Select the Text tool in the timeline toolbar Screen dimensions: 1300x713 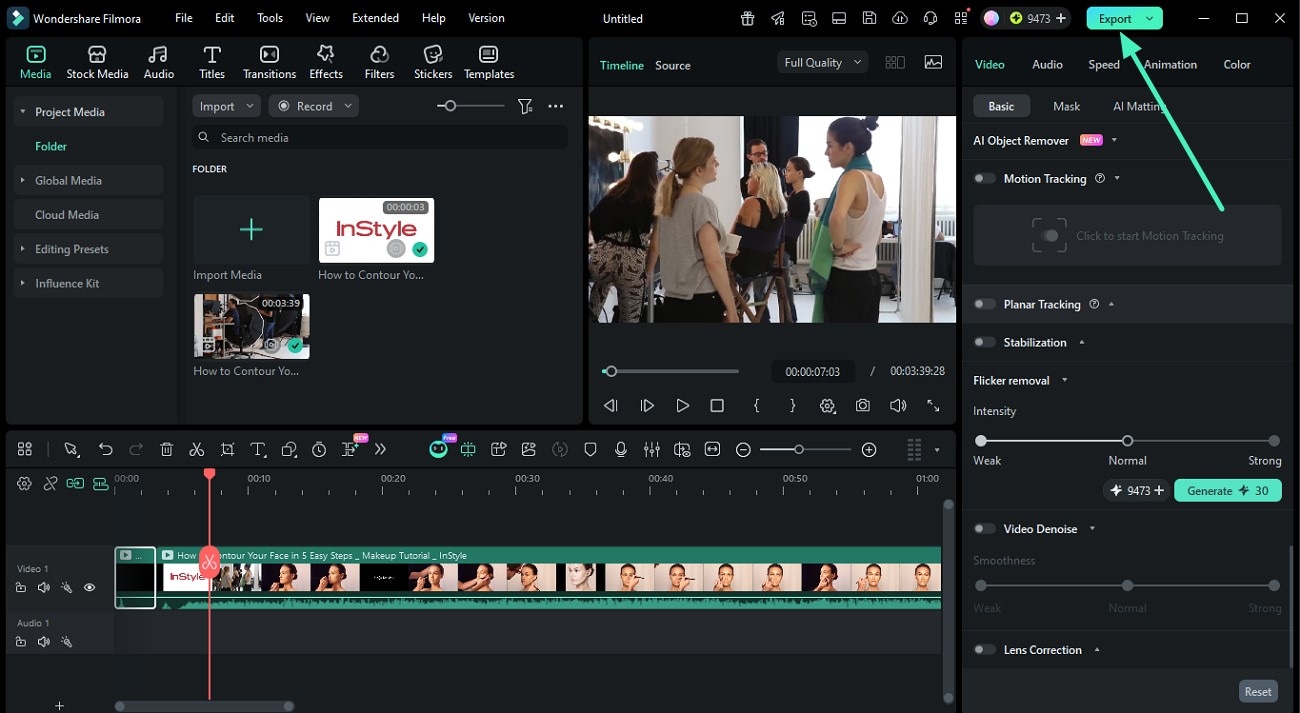pyautogui.click(x=257, y=449)
